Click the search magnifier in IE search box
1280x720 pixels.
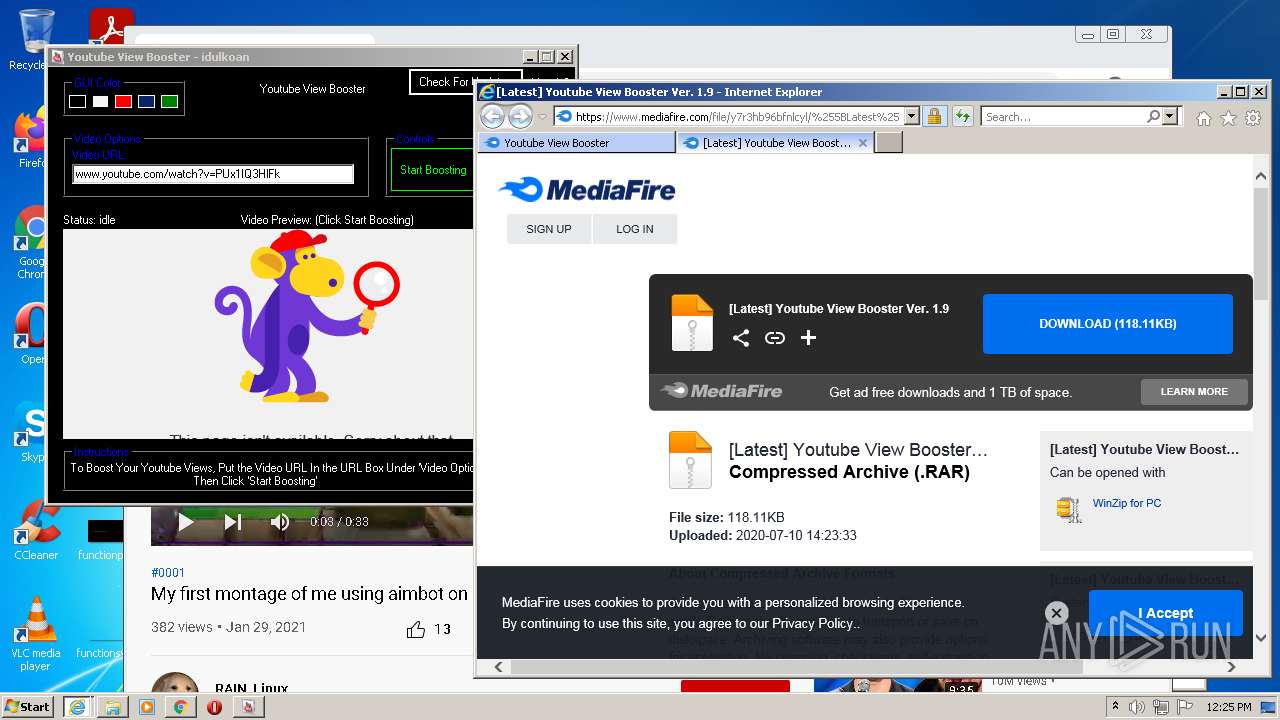(x=1154, y=117)
